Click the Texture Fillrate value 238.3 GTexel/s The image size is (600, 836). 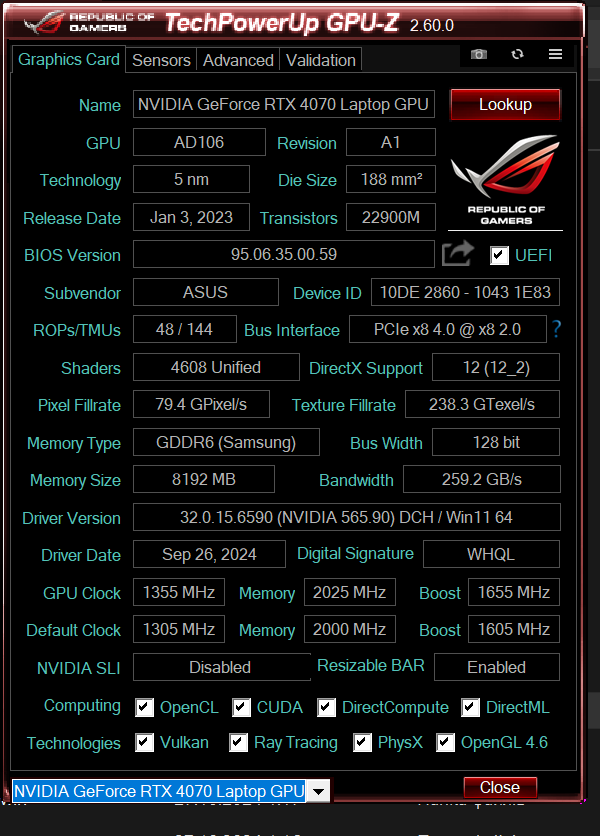pyautogui.click(x=482, y=404)
